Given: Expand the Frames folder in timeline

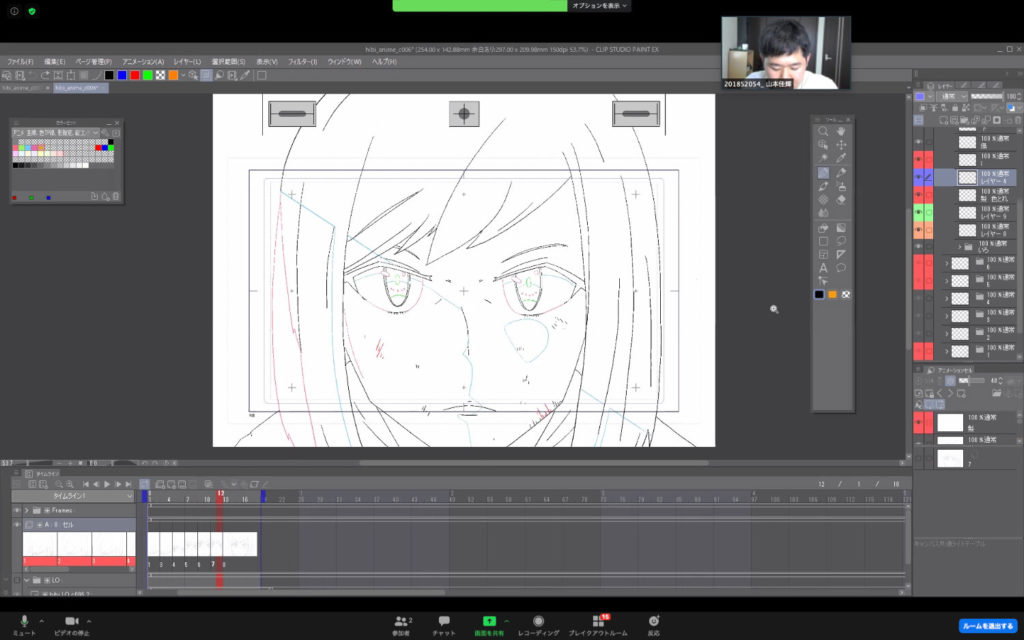Looking at the screenshot, I should [x=27, y=510].
